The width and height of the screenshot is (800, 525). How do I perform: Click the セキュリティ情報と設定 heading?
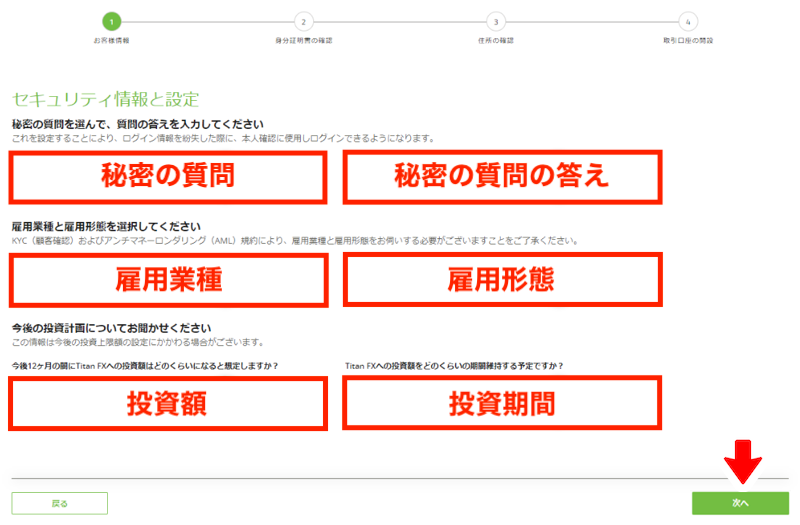(x=106, y=99)
